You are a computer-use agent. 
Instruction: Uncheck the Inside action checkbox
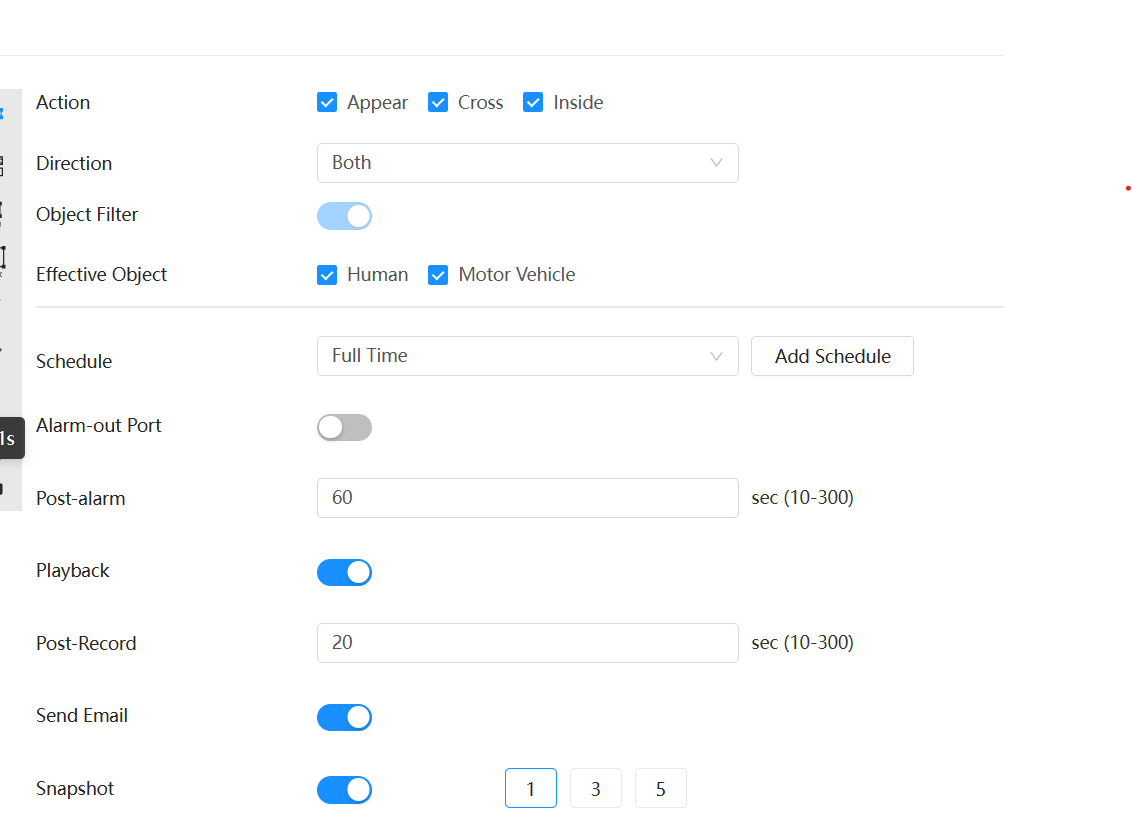(x=534, y=102)
